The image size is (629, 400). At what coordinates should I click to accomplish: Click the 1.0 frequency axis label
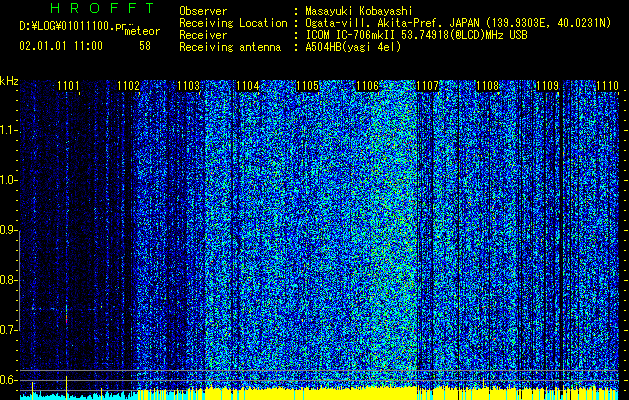point(8,180)
